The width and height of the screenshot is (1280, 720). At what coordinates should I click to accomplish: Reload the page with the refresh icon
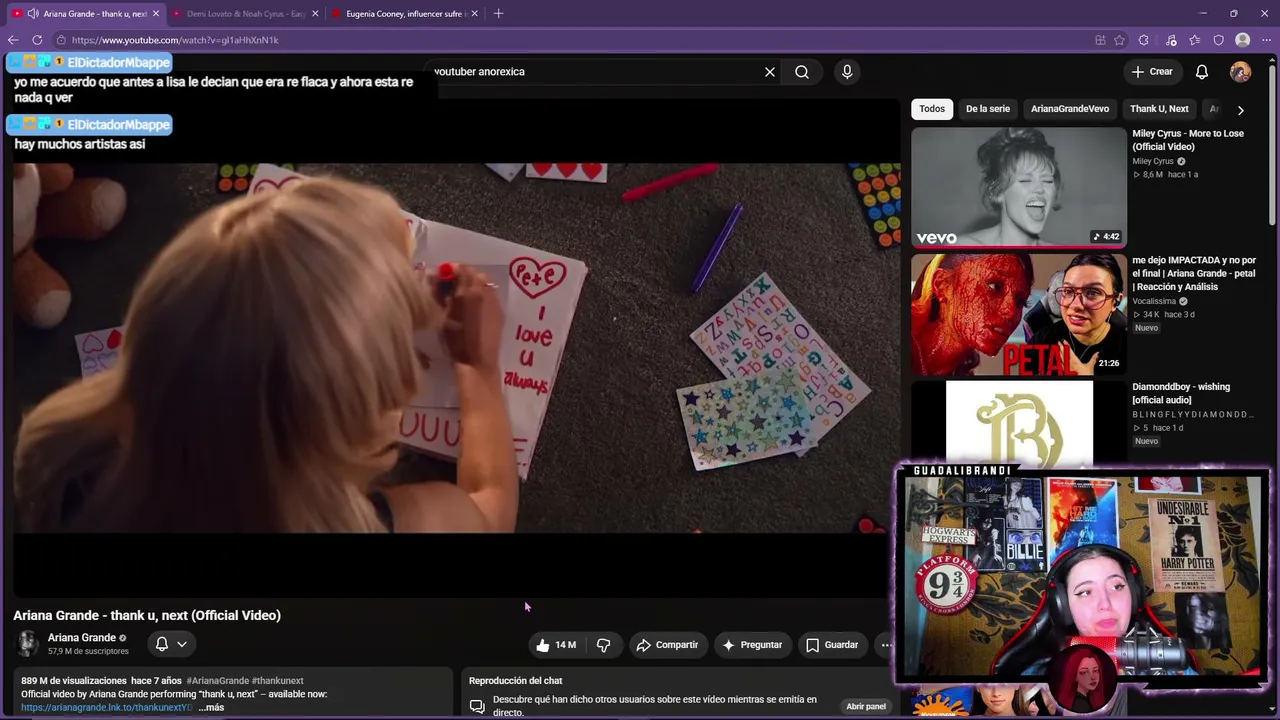(x=37, y=40)
